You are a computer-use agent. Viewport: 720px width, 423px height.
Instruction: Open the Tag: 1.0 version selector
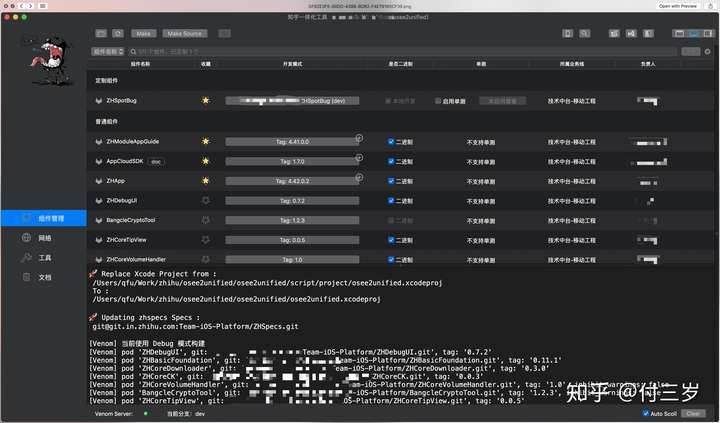(x=292, y=260)
